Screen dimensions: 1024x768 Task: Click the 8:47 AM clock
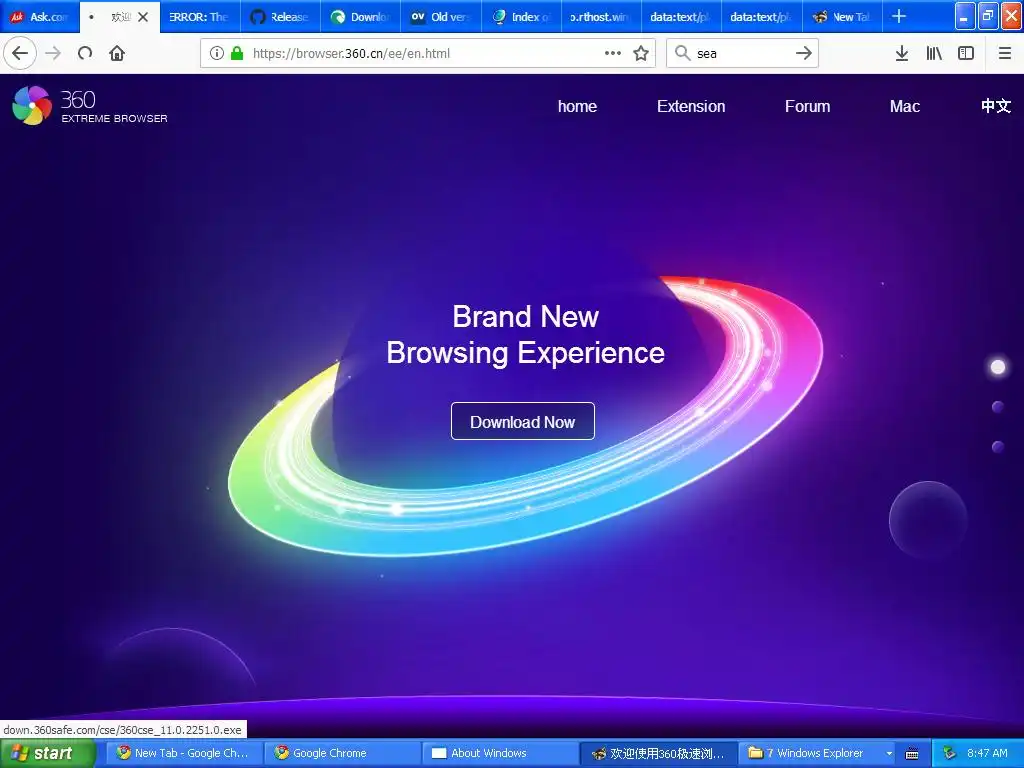click(x=987, y=753)
